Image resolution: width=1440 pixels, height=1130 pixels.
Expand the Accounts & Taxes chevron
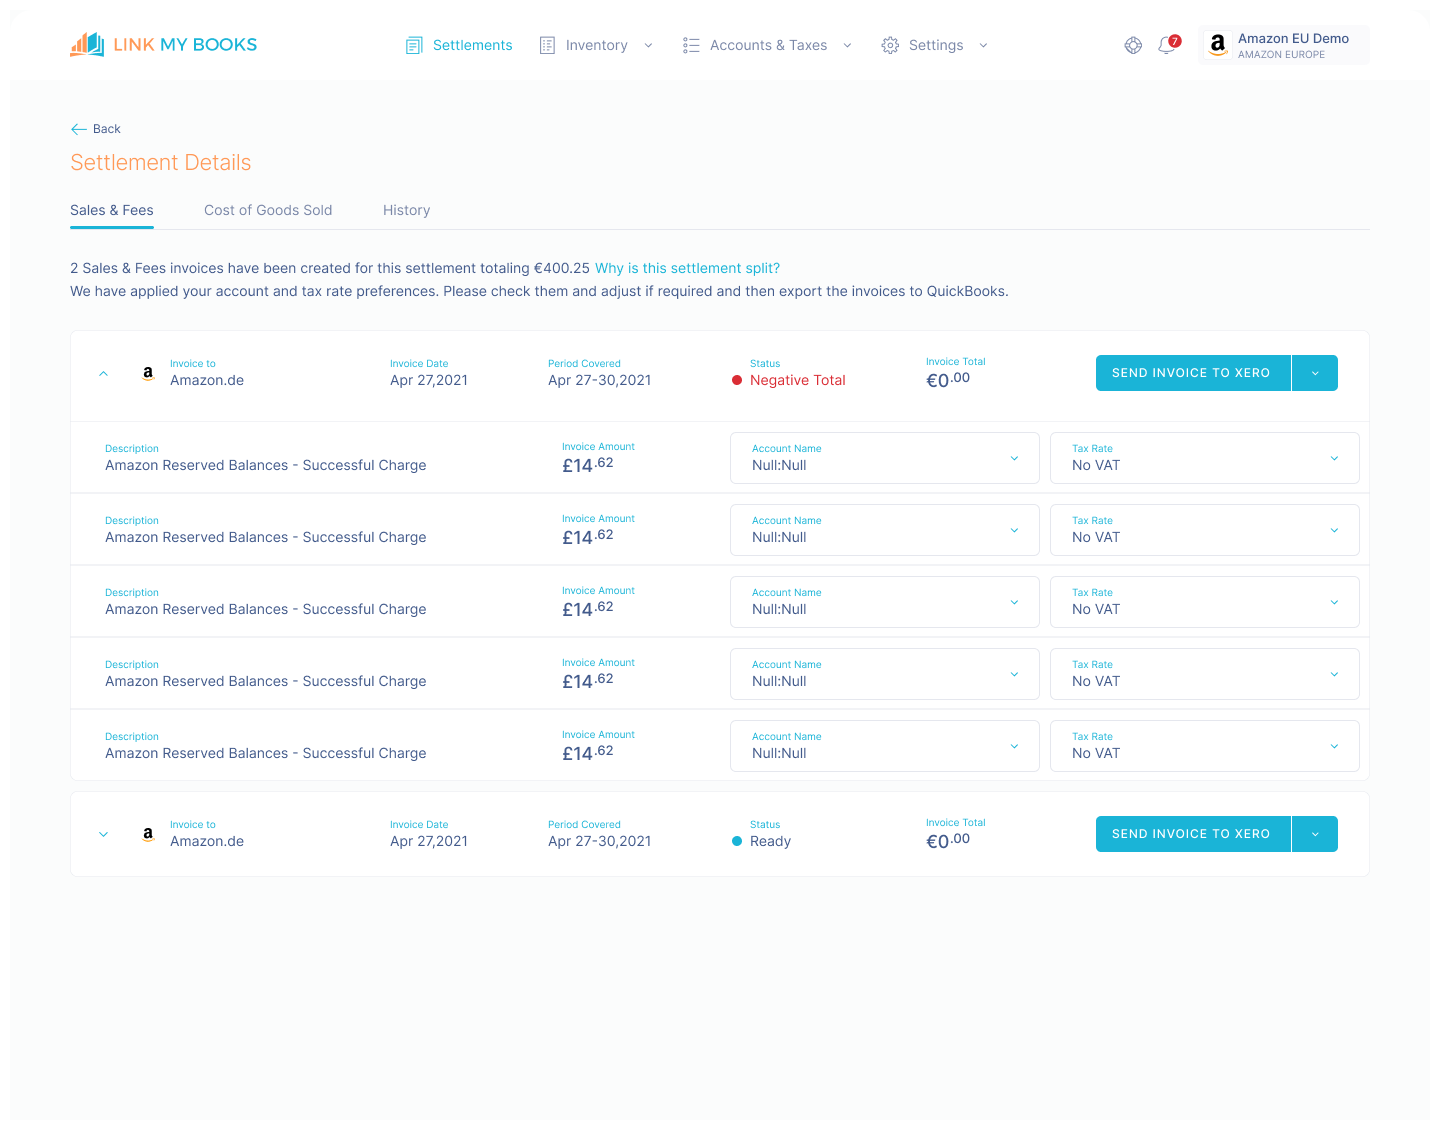847,45
